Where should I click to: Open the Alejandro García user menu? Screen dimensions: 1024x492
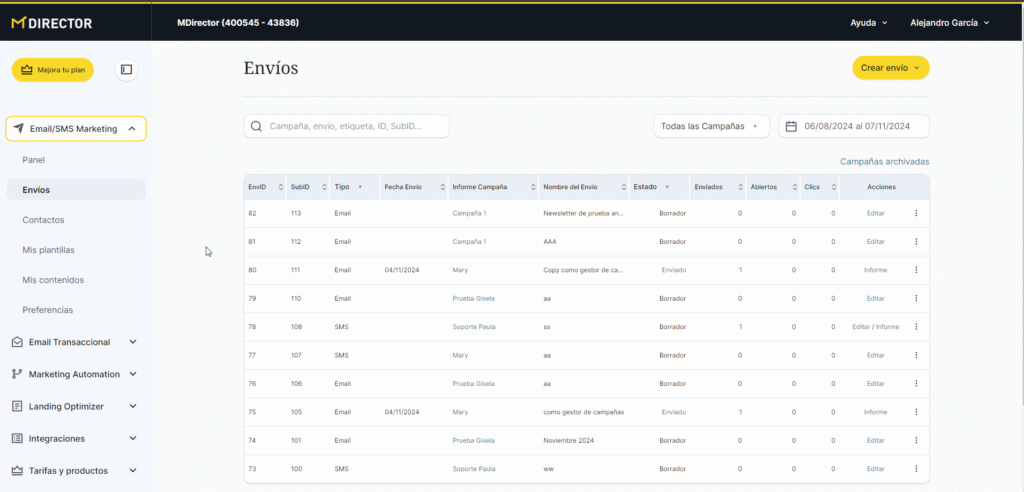click(949, 22)
